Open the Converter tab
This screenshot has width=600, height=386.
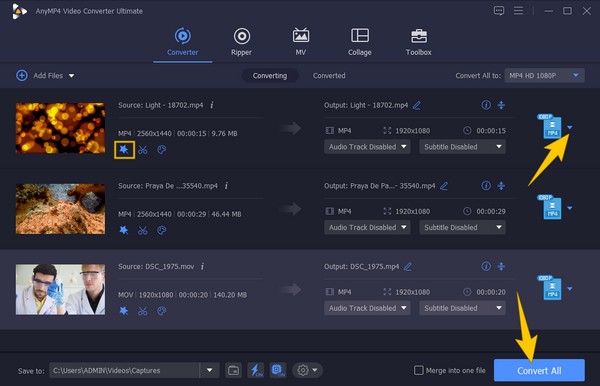click(x=183, y=42)
